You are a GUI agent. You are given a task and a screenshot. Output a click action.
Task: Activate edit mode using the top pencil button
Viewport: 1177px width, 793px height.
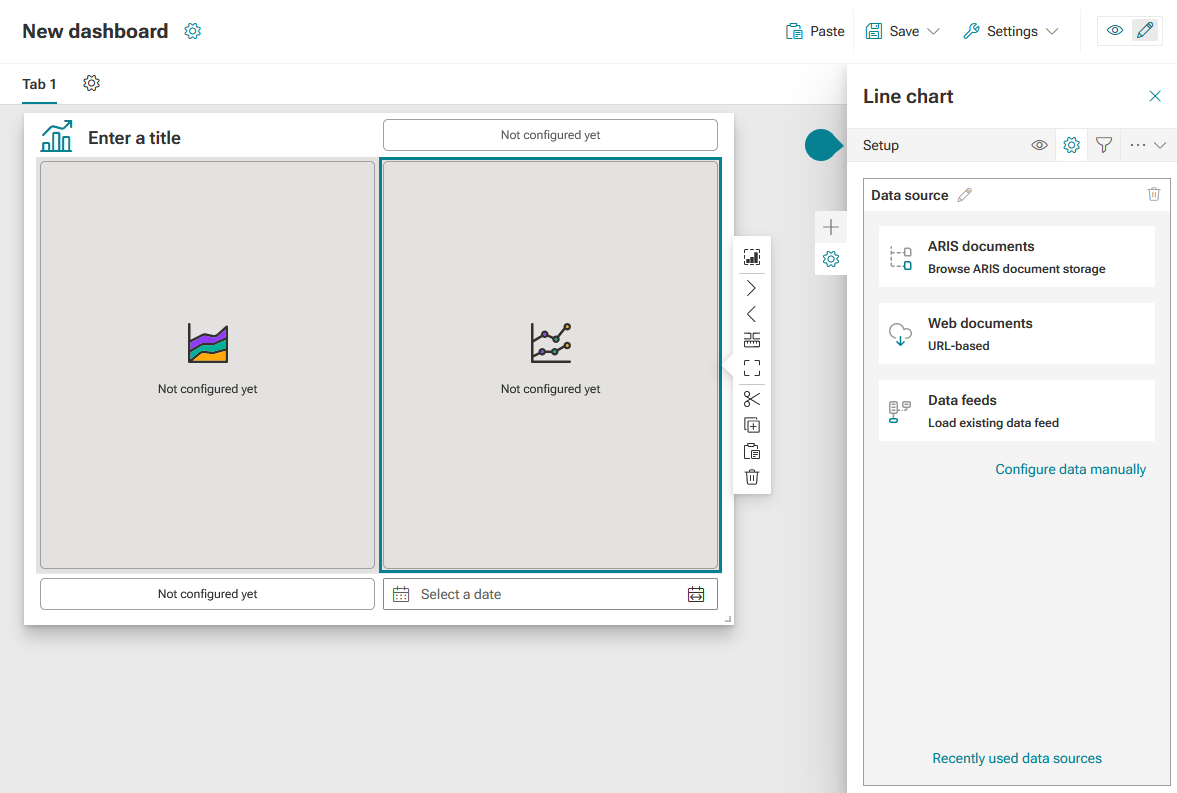click(x=1145, y=31)
